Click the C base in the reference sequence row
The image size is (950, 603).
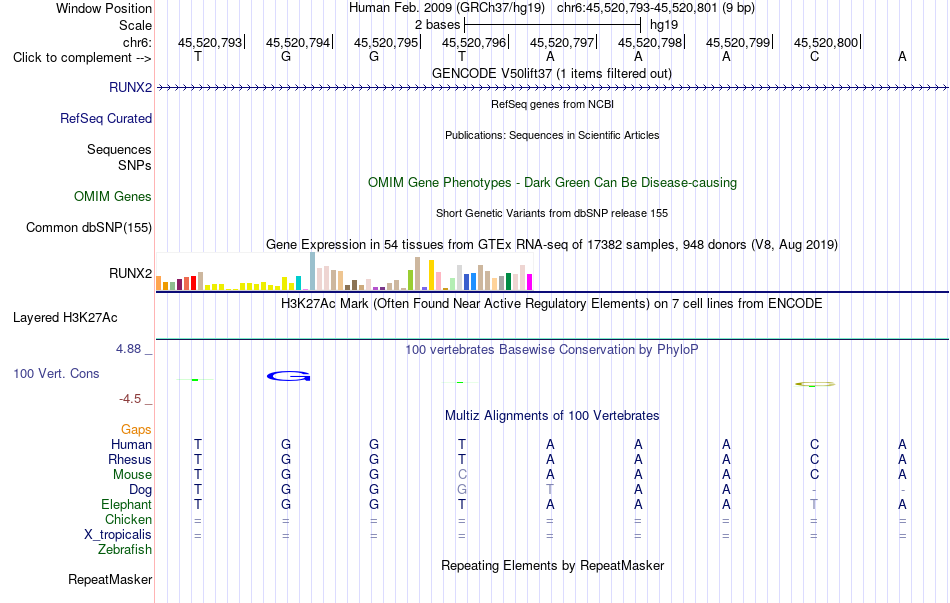(x=814, y=57)
